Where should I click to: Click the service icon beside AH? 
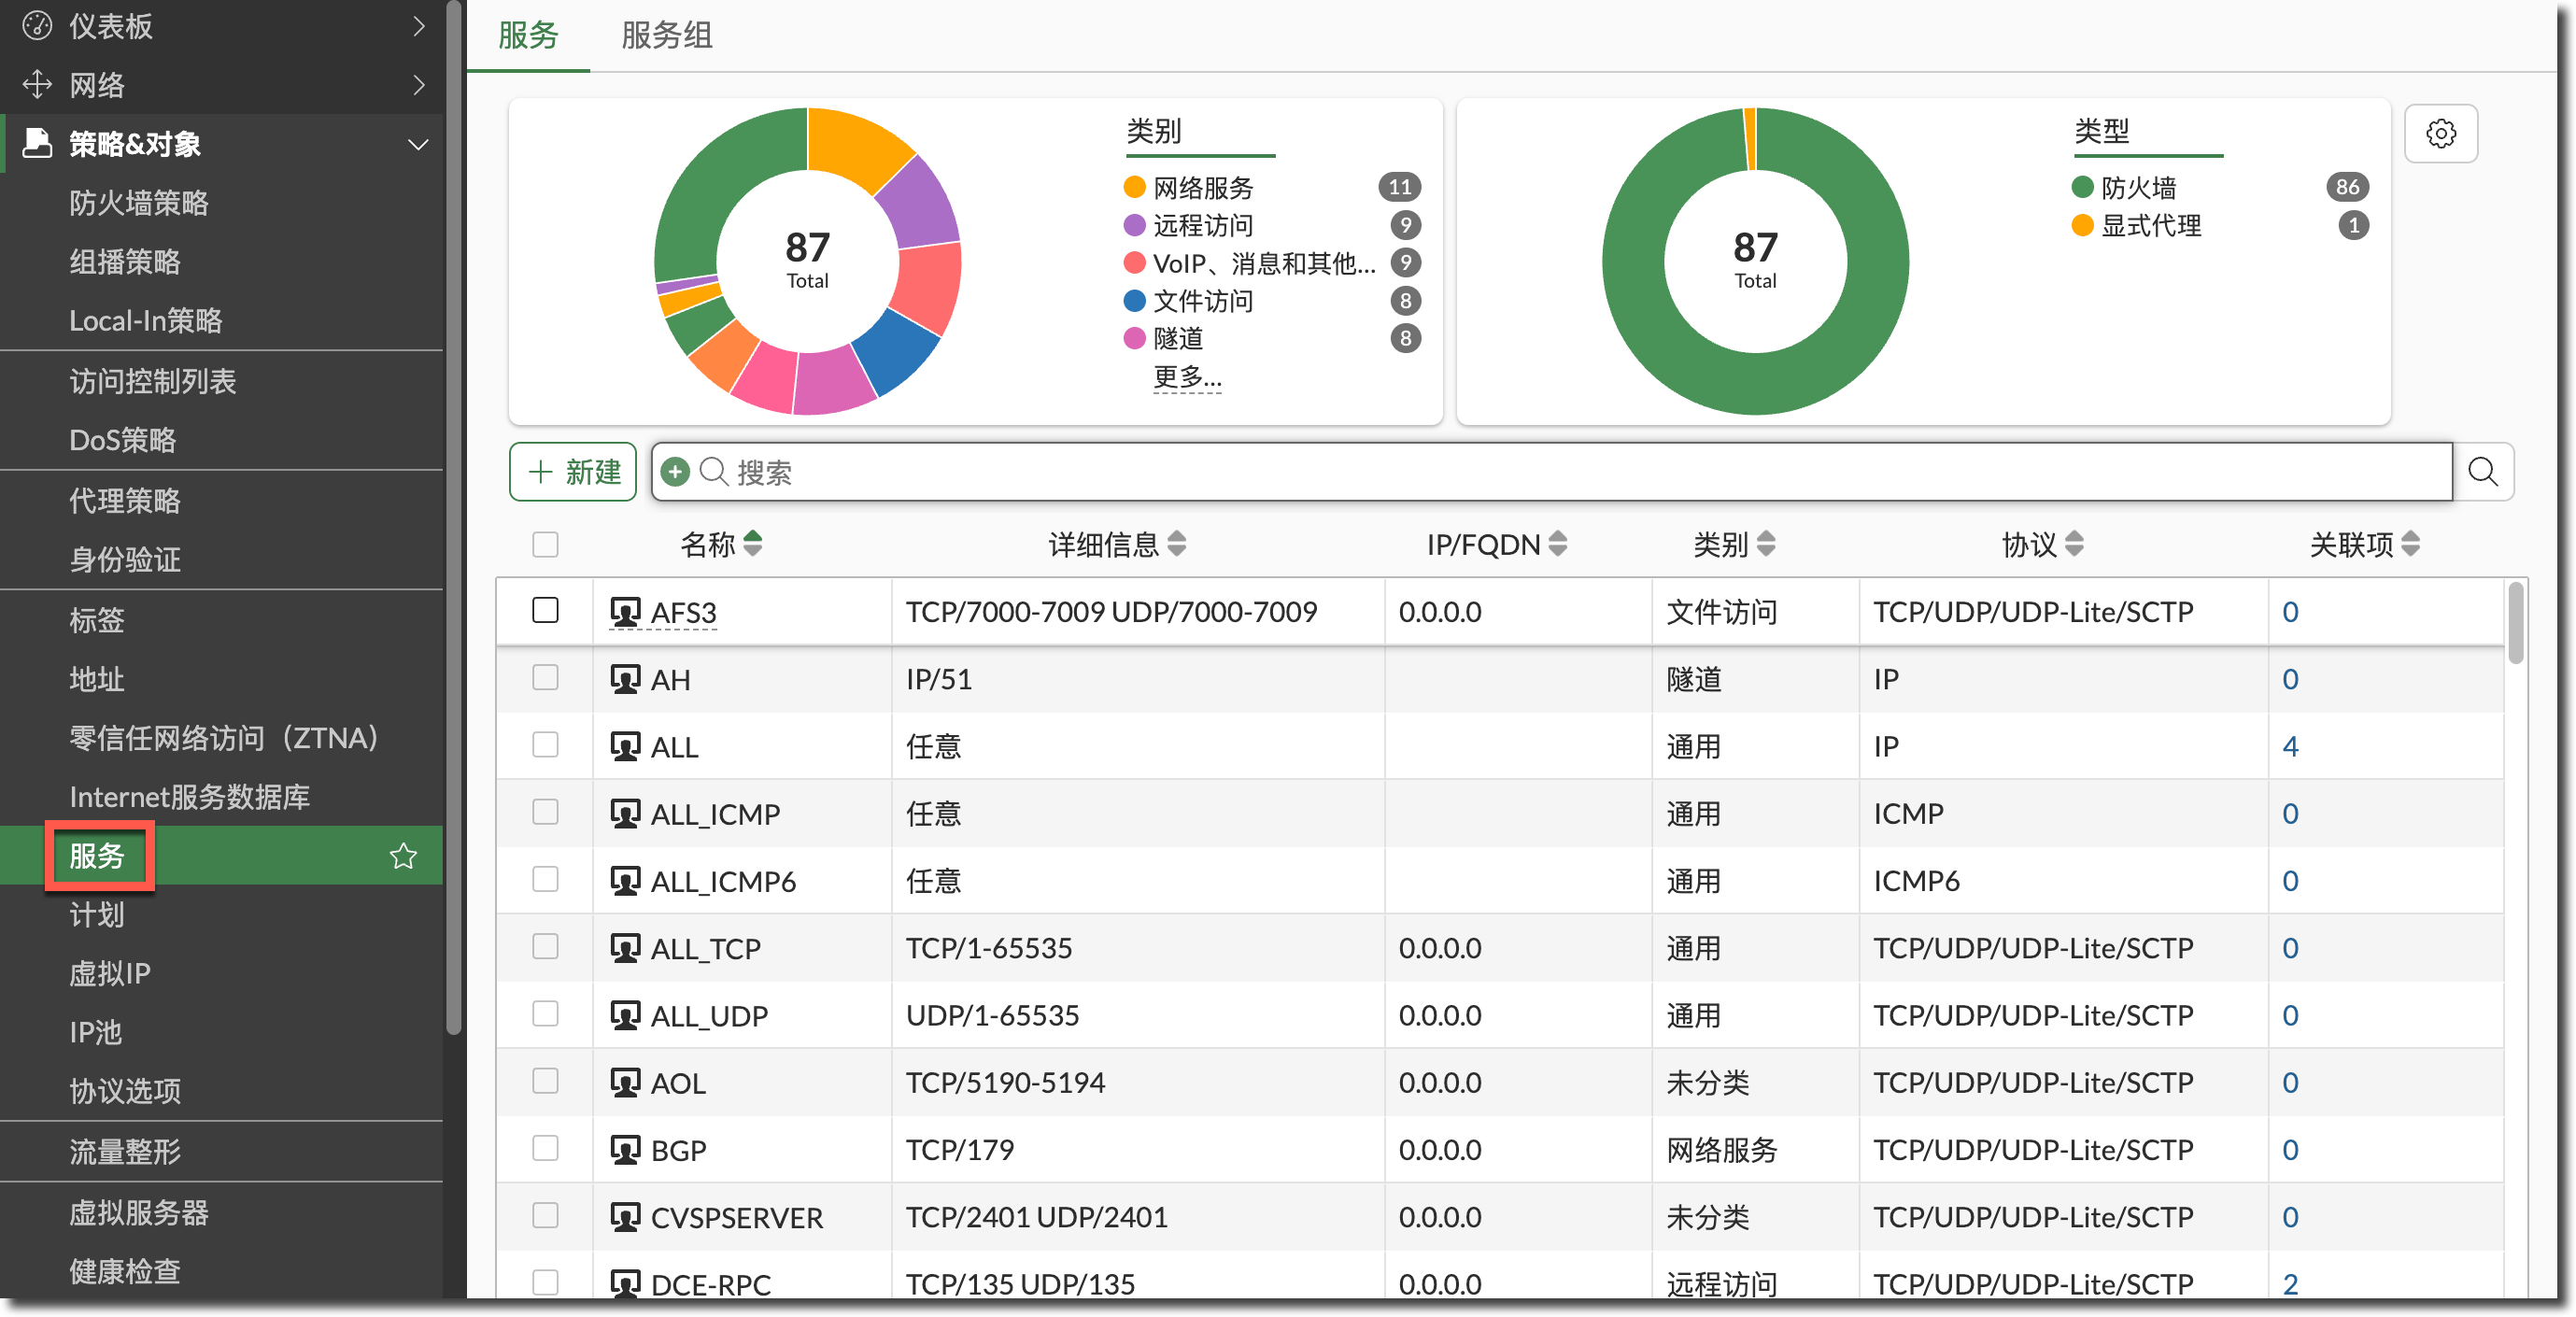[625, 679]
